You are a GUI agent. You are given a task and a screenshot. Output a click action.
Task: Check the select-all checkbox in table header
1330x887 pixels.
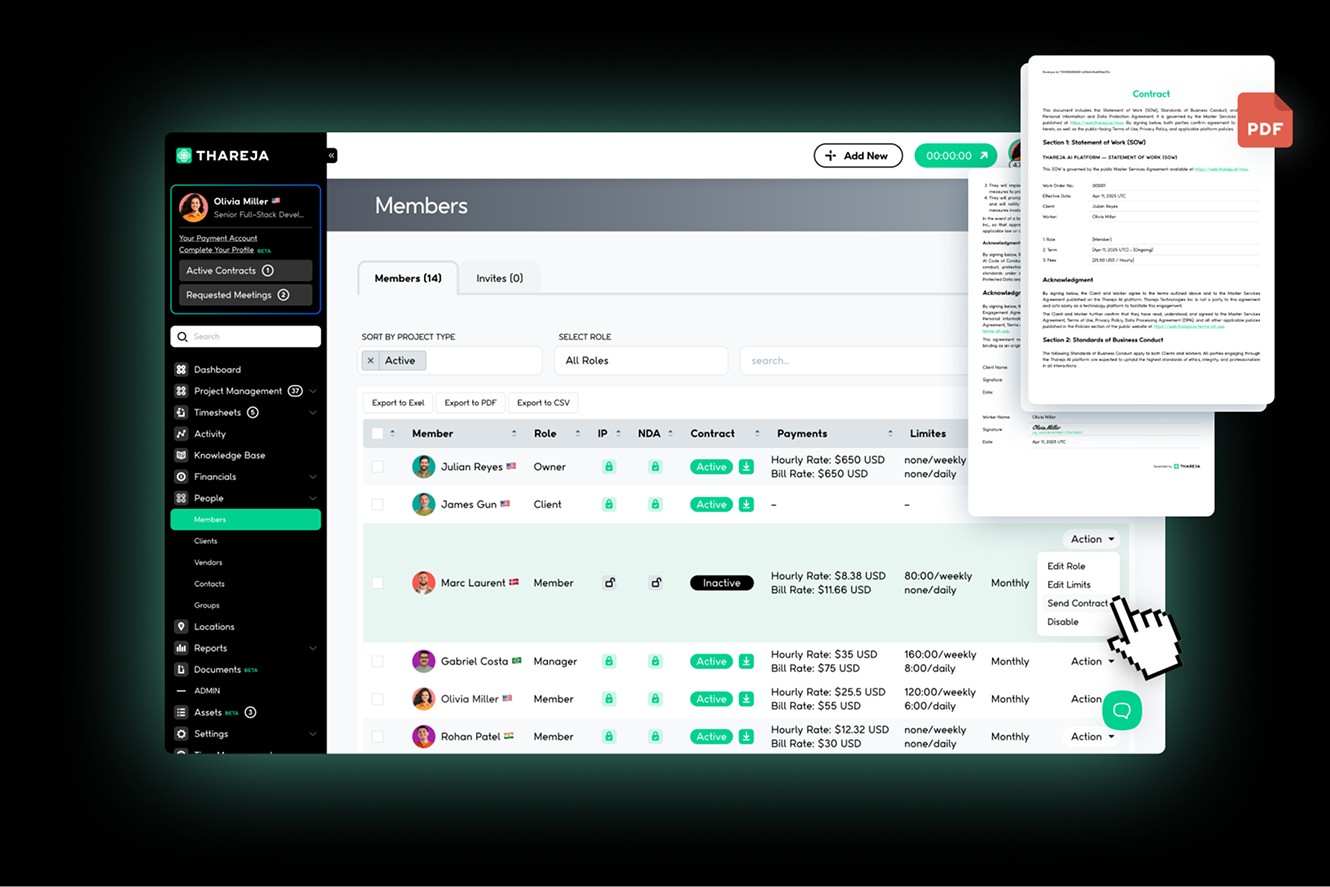tap(377, 434)
